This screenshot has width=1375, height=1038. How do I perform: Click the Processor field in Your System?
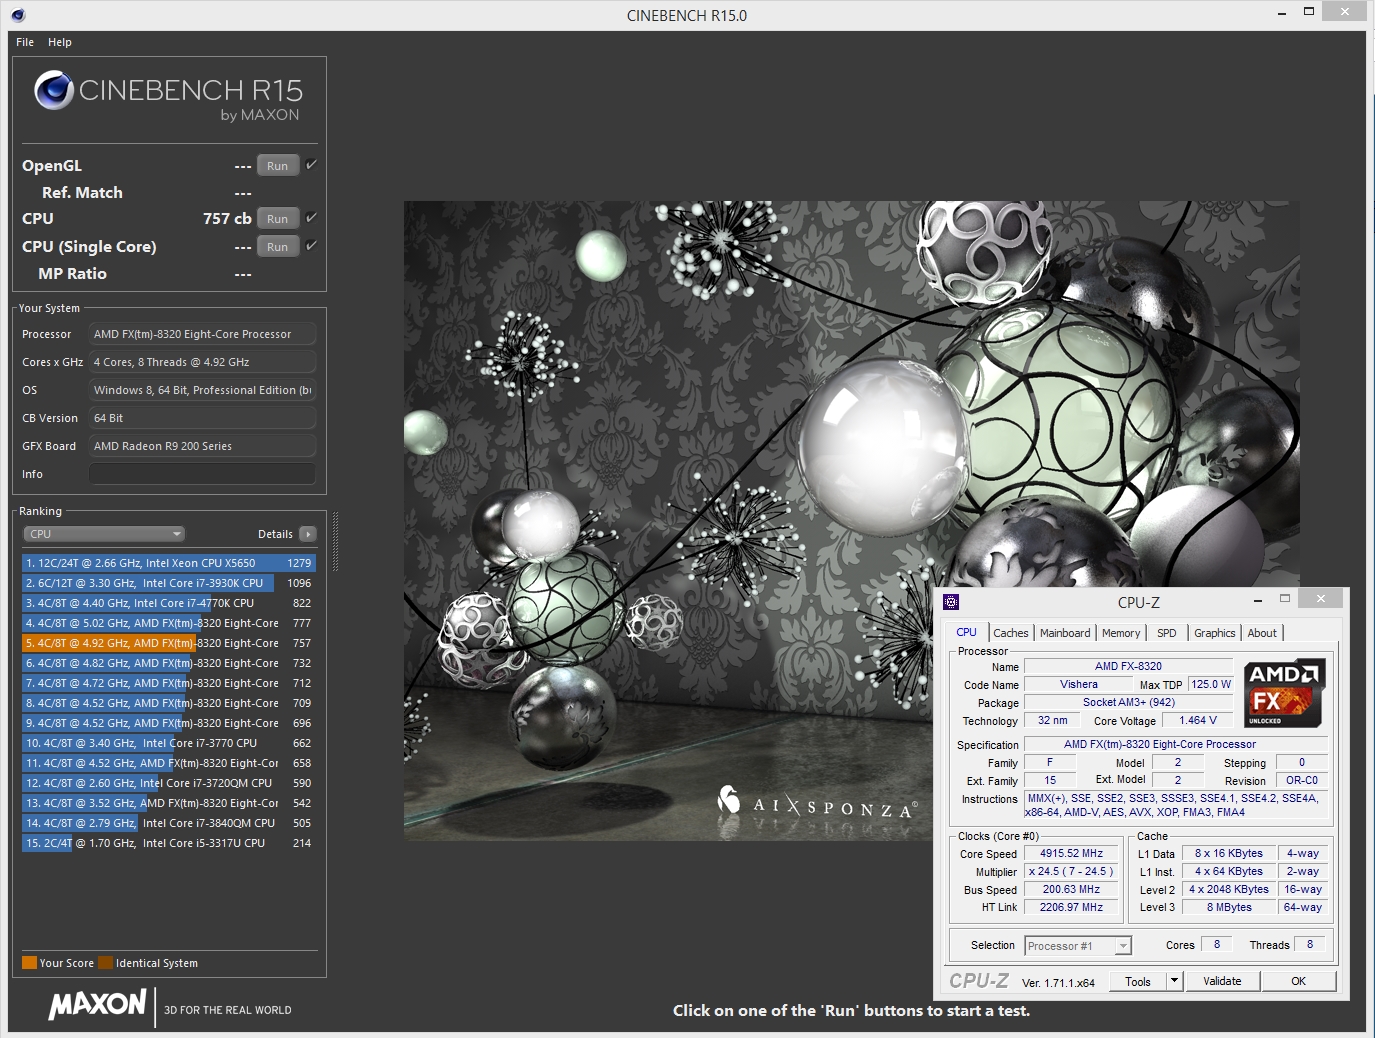pyautogui.click(x=202, y=334)
